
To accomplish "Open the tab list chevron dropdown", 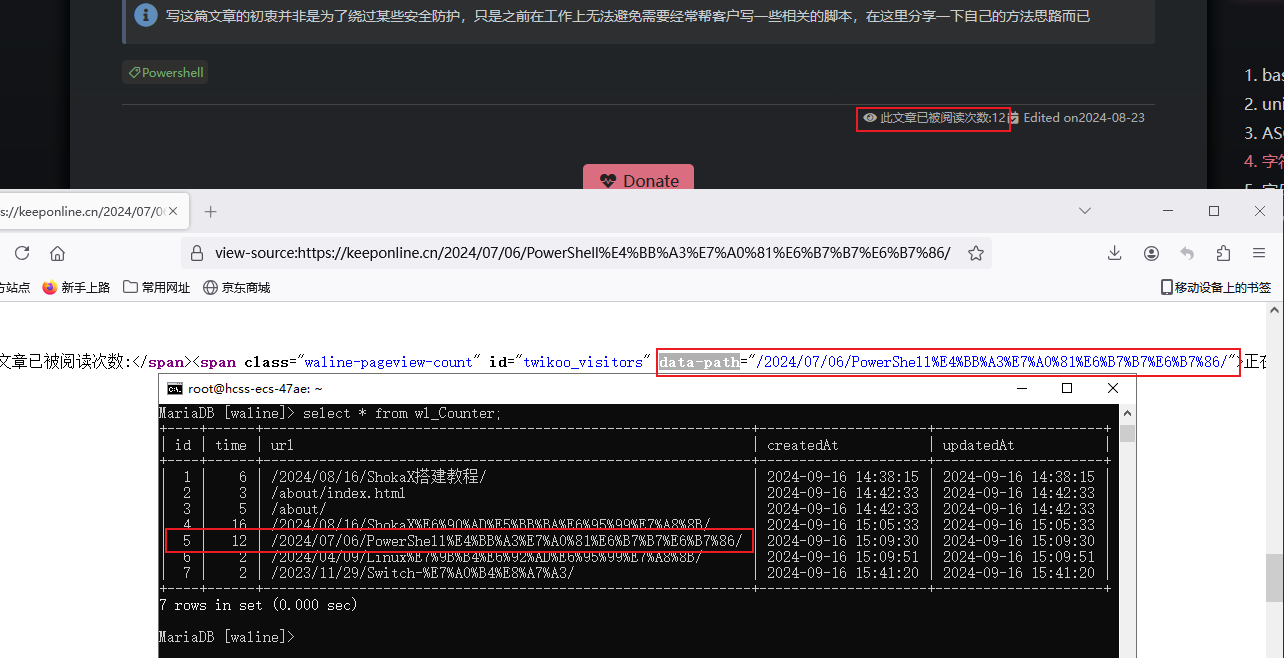I will pos(1084,211).
